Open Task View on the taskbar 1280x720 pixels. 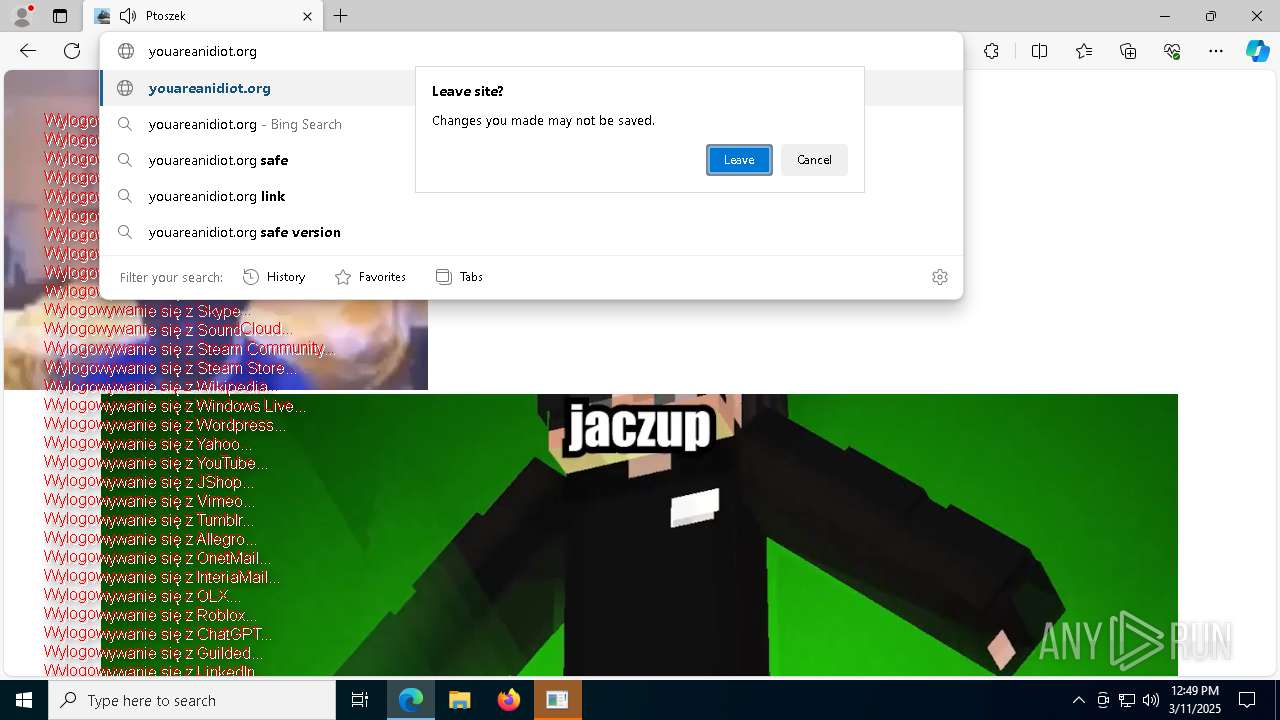pos(360,700)
